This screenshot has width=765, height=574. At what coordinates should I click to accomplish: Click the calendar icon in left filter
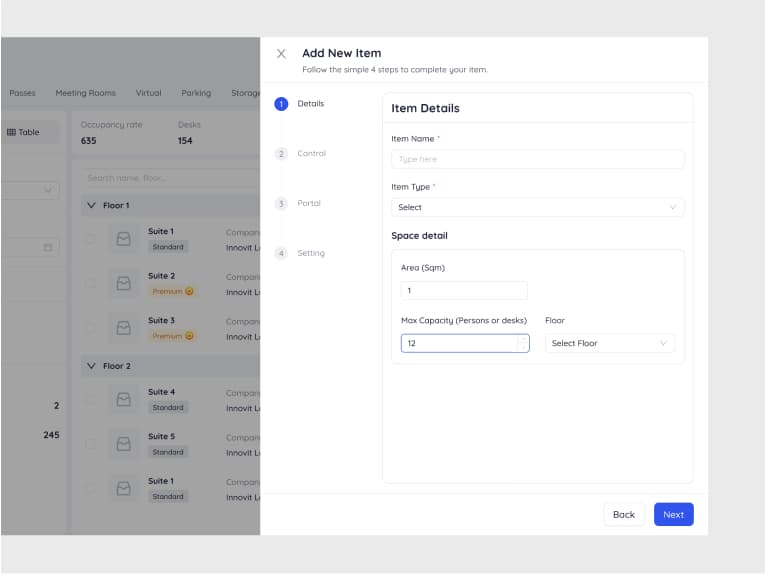(x=48, y=247)
